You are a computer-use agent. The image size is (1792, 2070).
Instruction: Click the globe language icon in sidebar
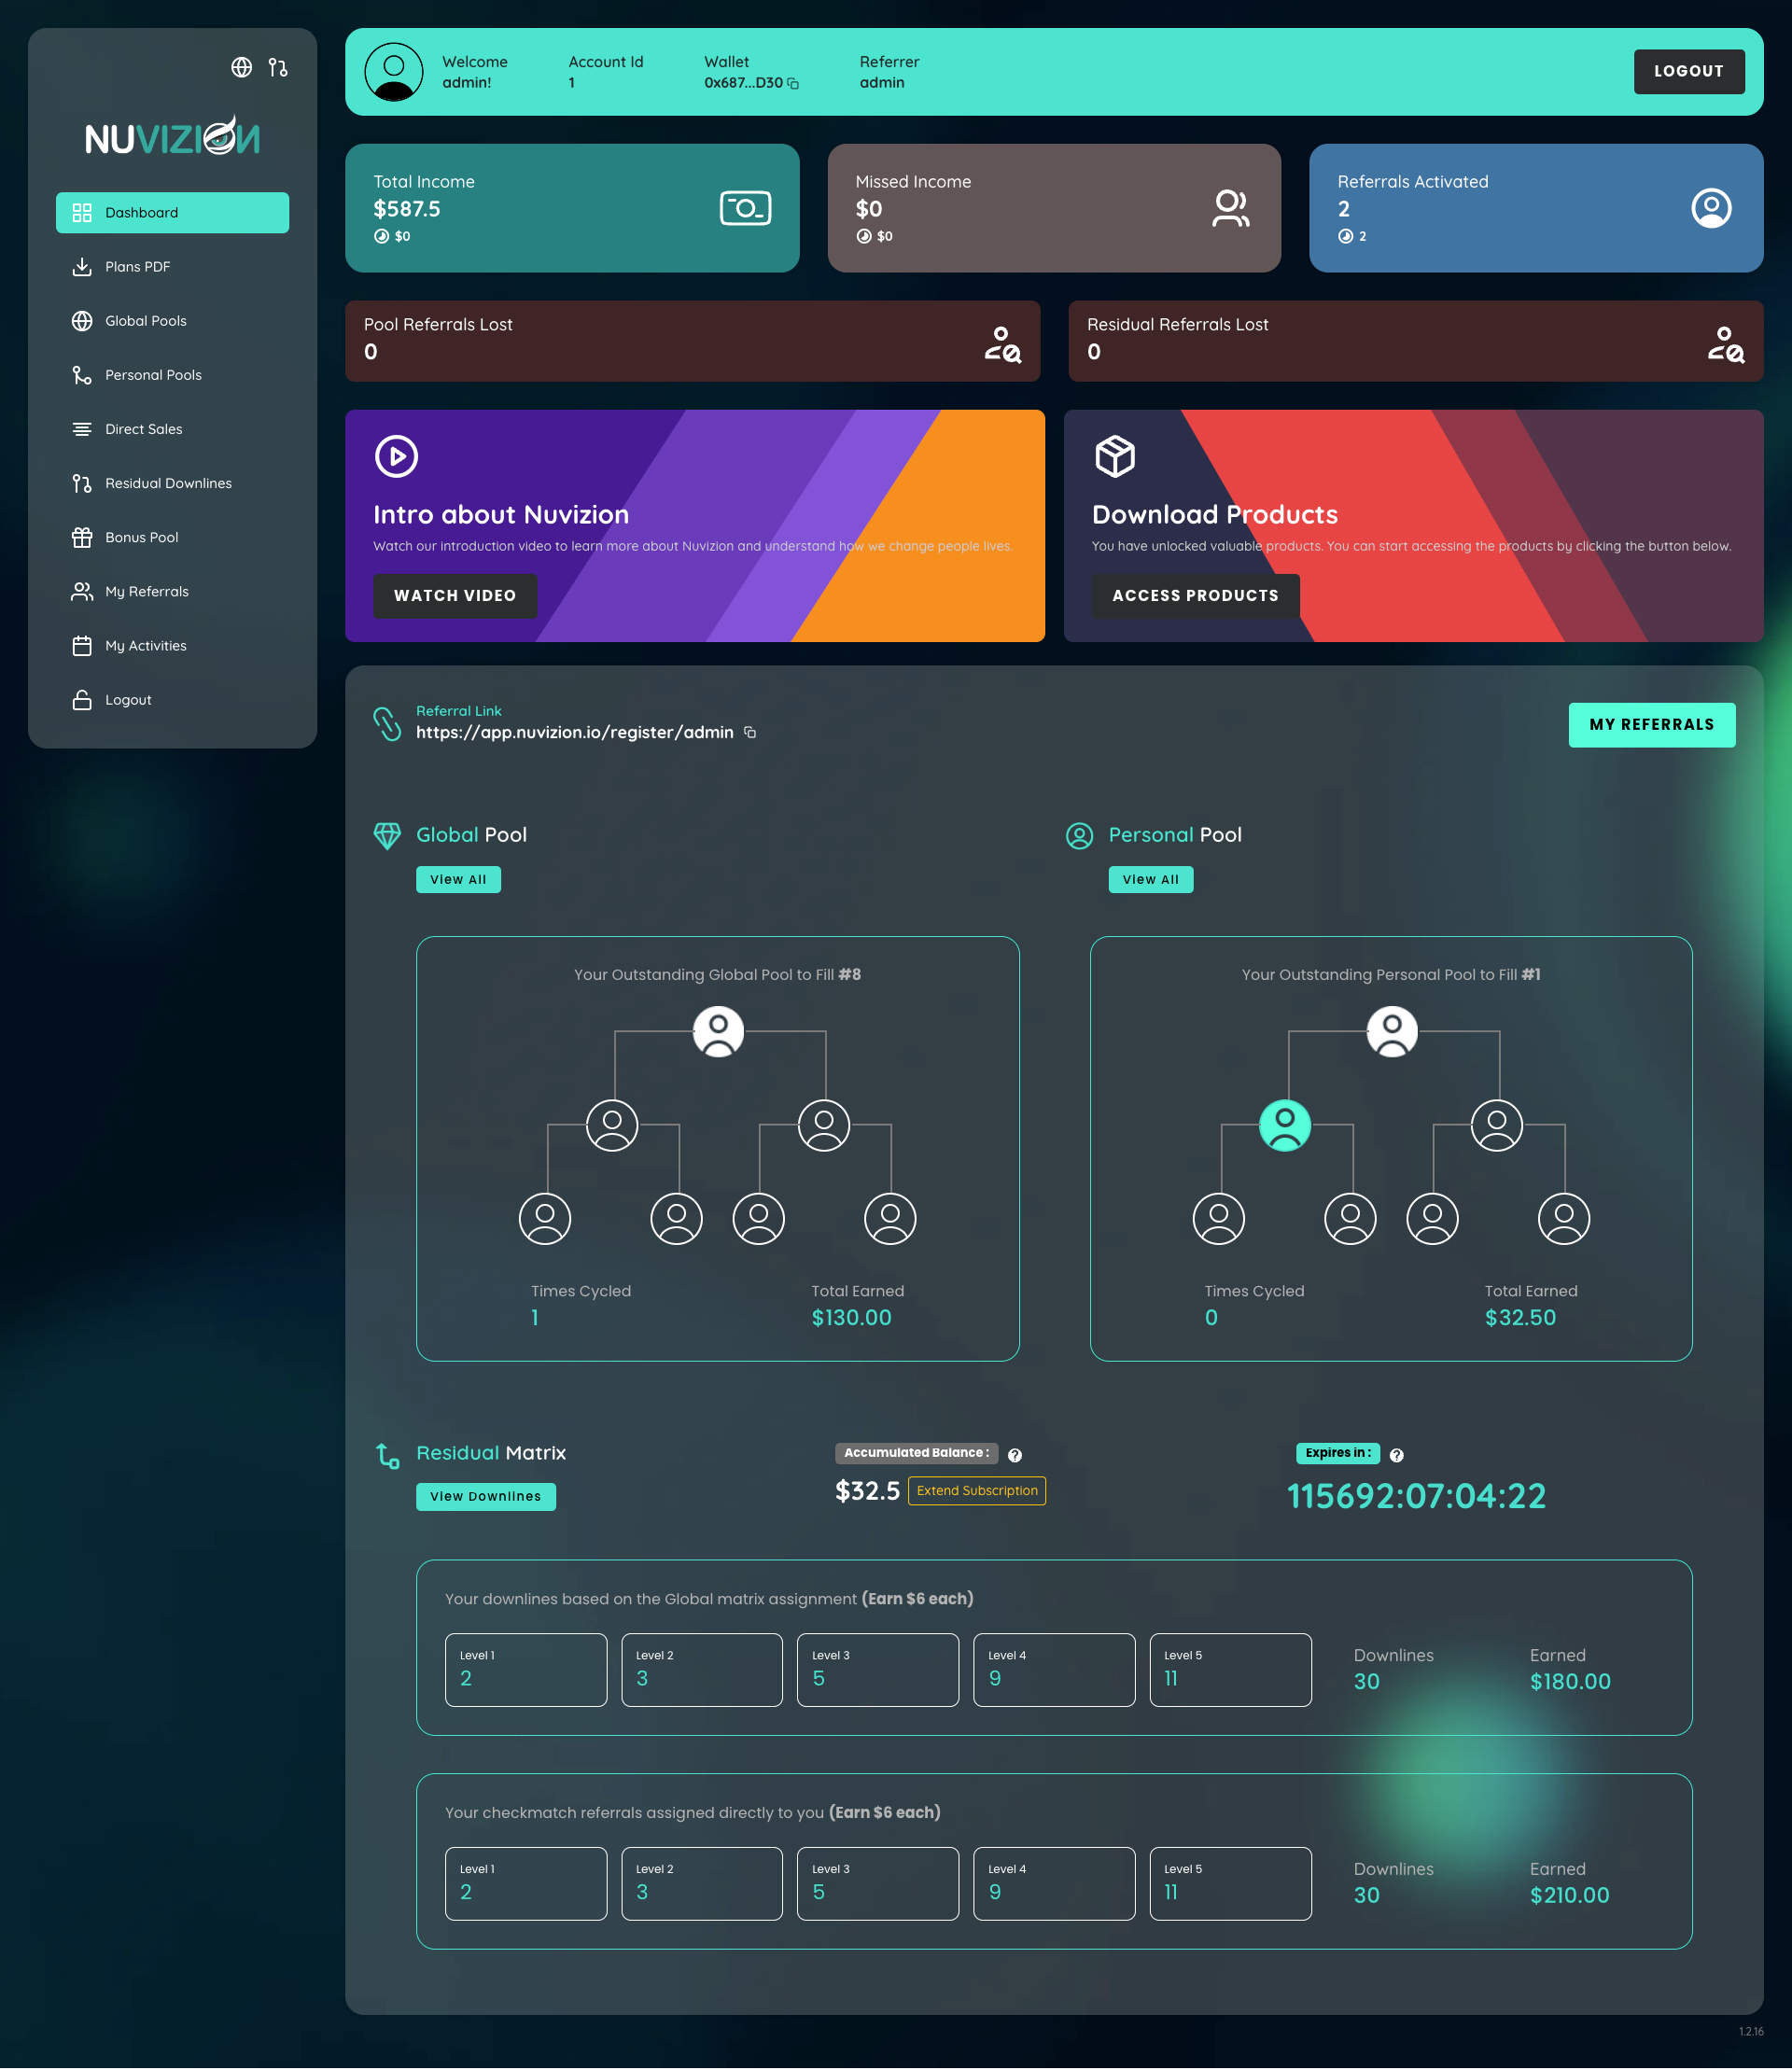coord(242,67)
